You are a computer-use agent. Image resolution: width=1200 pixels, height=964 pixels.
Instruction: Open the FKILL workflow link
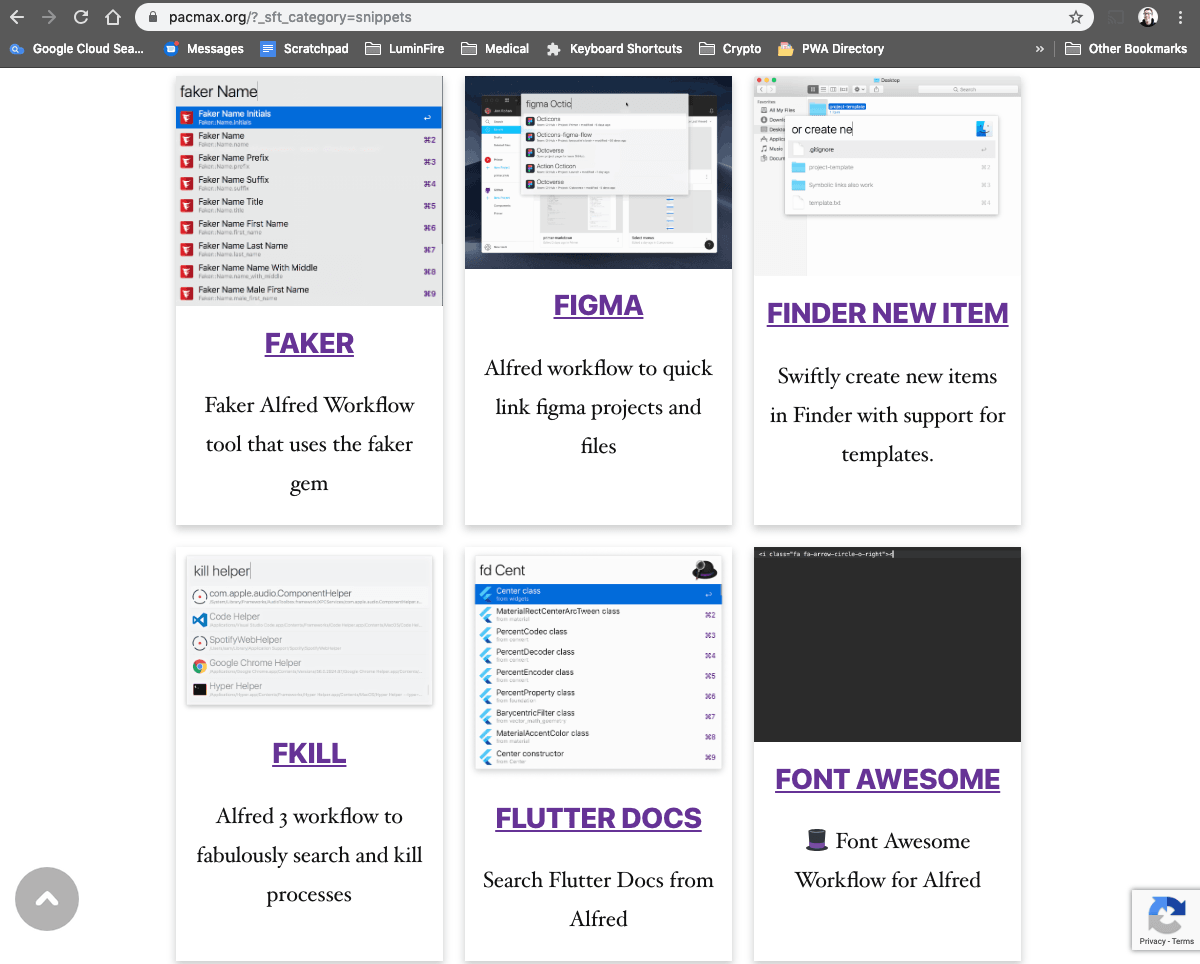[309, 753]
